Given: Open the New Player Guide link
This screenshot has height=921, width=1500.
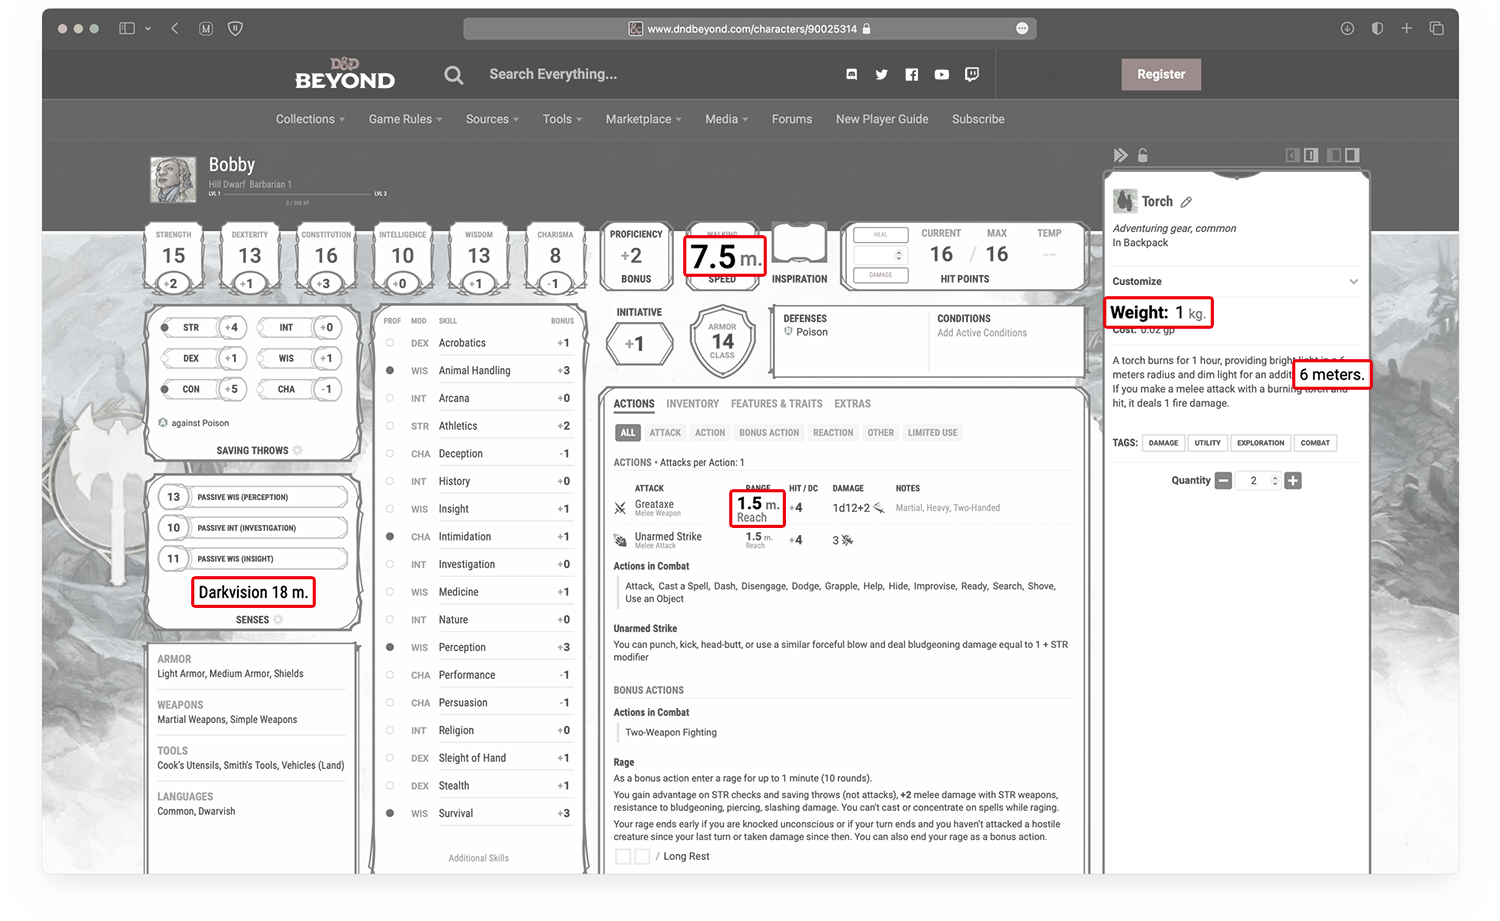Looking at the screenshot, I should [882, 119].
